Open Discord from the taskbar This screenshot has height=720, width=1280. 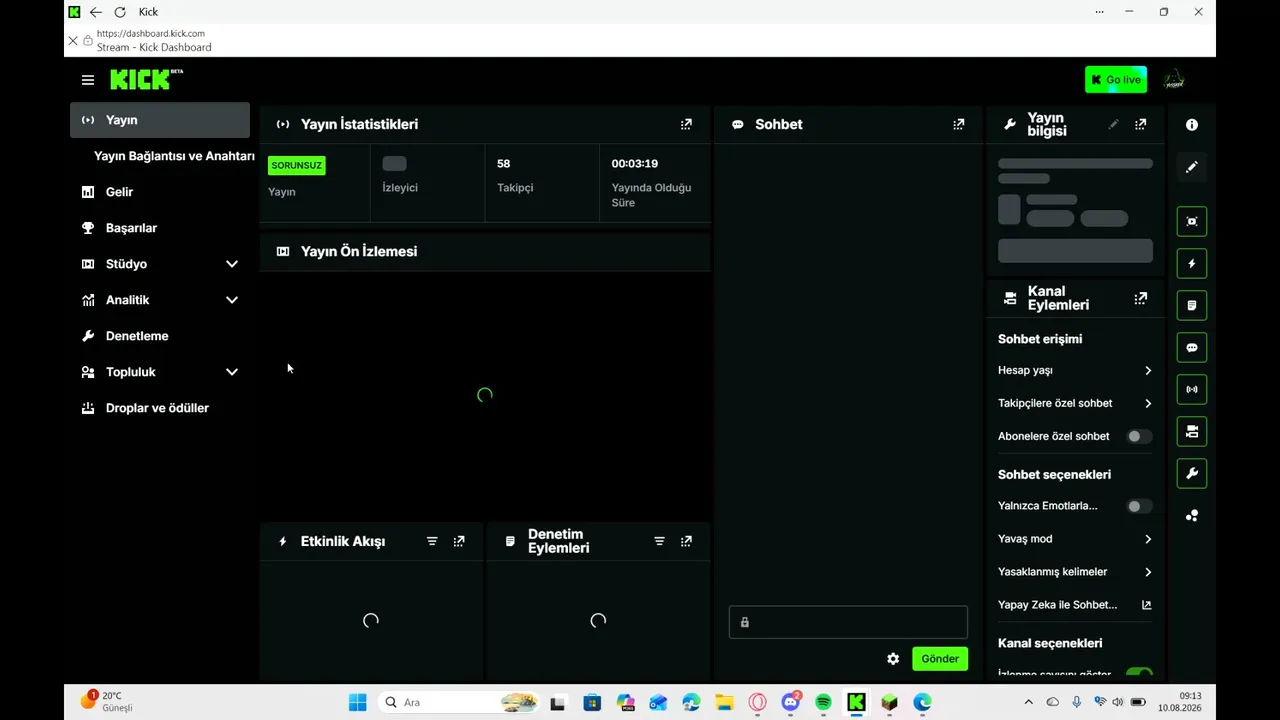point(790,703)
